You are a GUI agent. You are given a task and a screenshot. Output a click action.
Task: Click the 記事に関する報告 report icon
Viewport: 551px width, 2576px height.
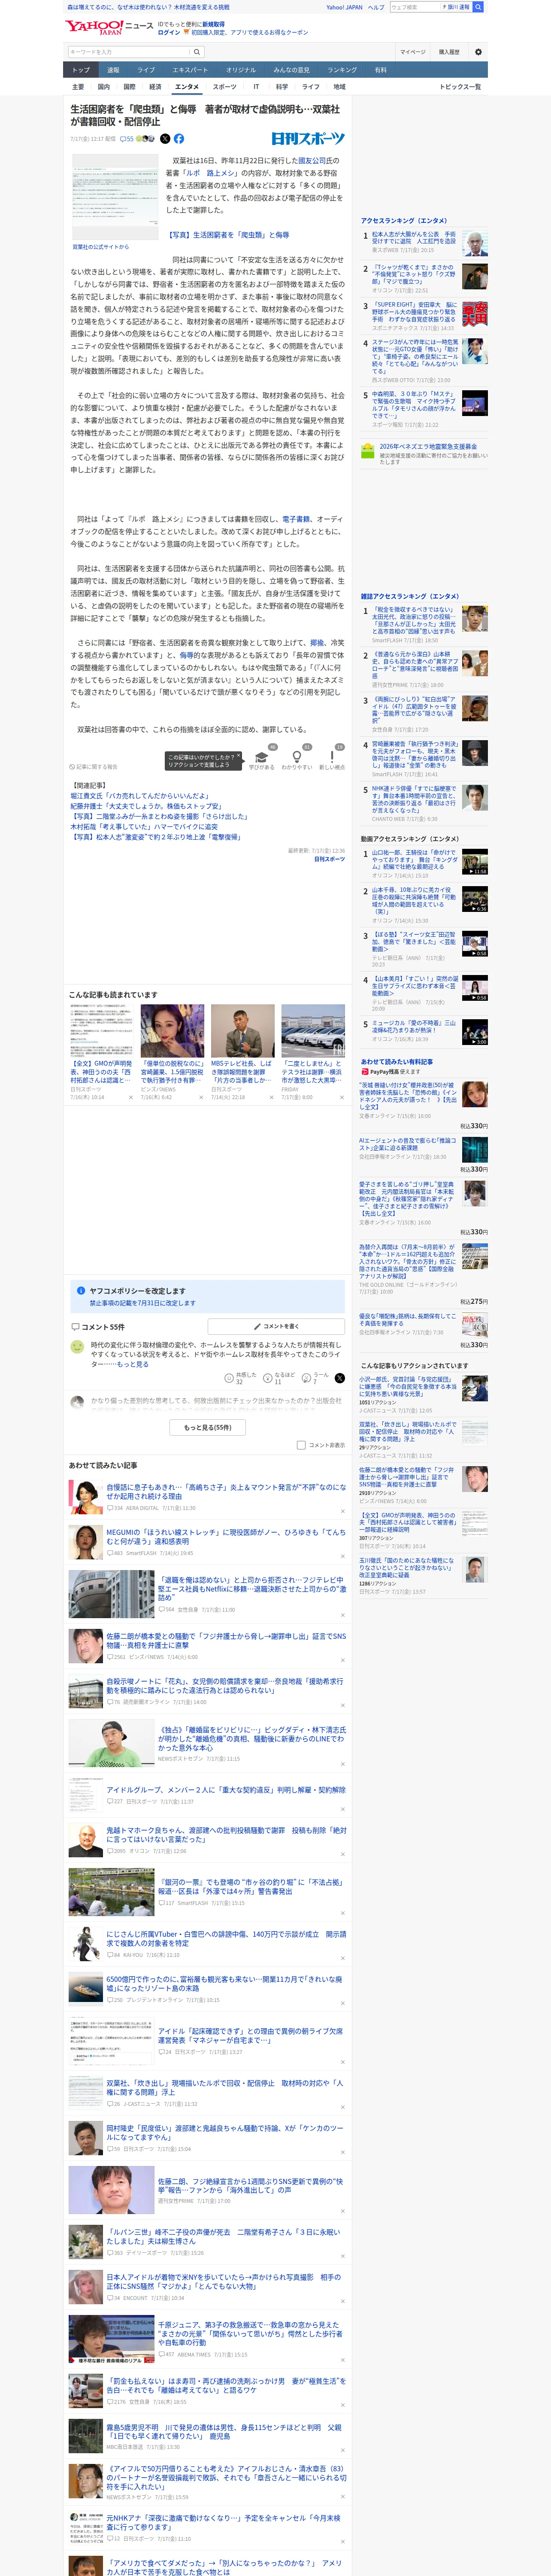click(x=73, y=767)
